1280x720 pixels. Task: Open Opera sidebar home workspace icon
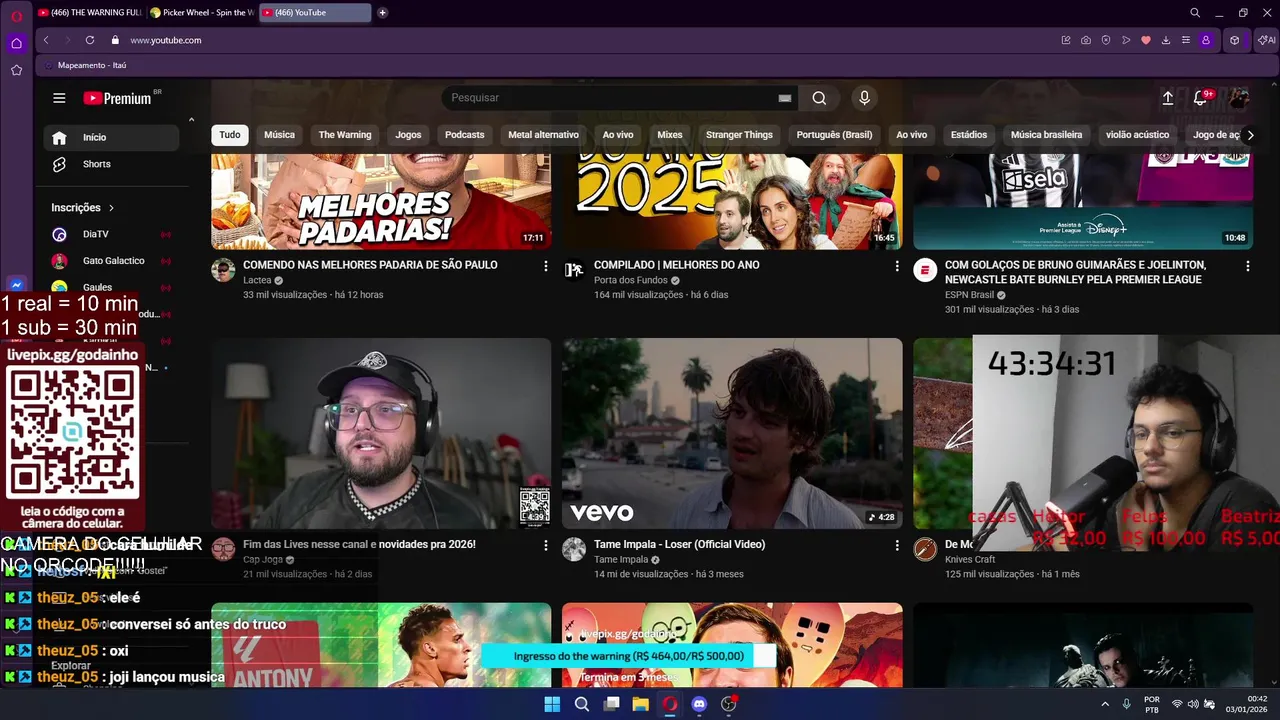pos(16,43)
